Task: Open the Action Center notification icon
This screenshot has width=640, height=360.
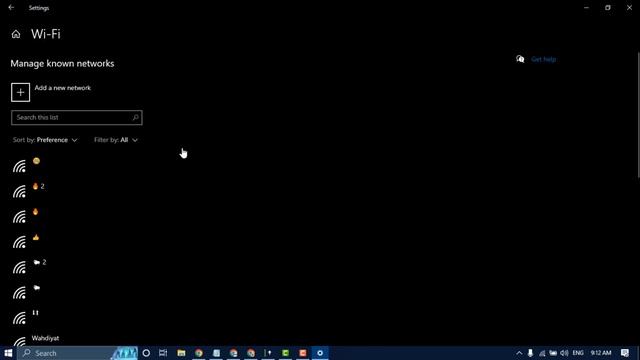Action: (625, 353)
